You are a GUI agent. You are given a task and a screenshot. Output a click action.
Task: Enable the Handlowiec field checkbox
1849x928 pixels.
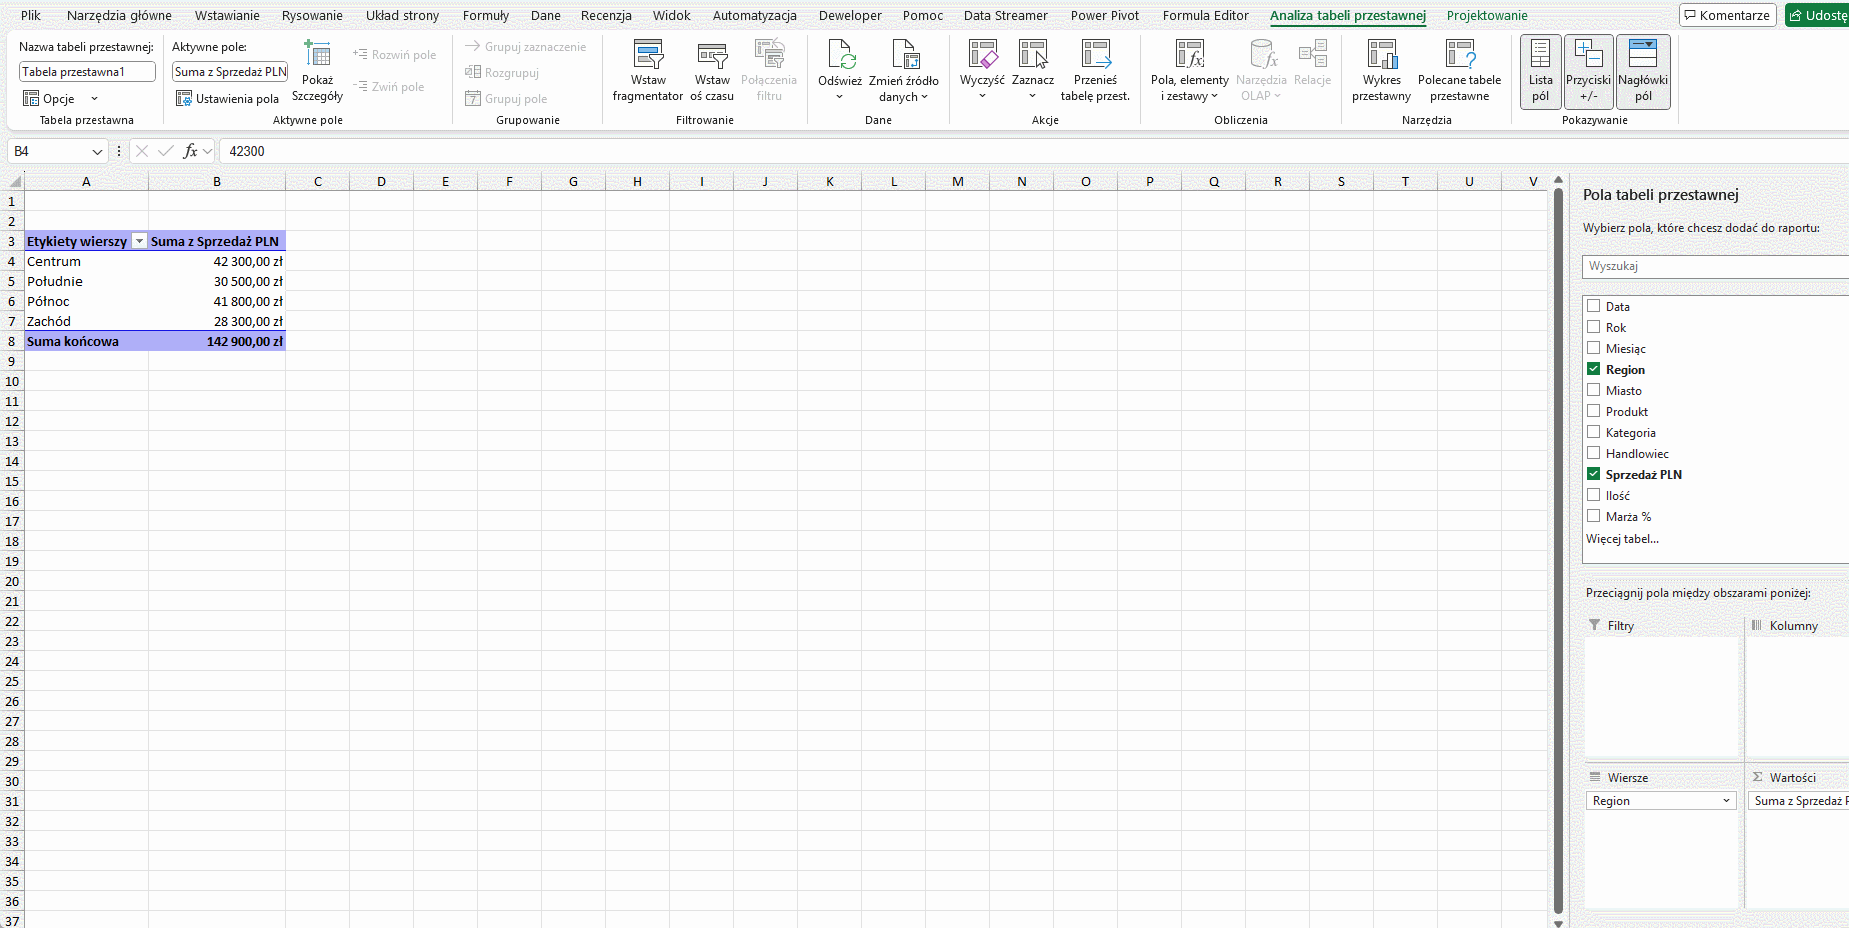(x=1594, y=453)
